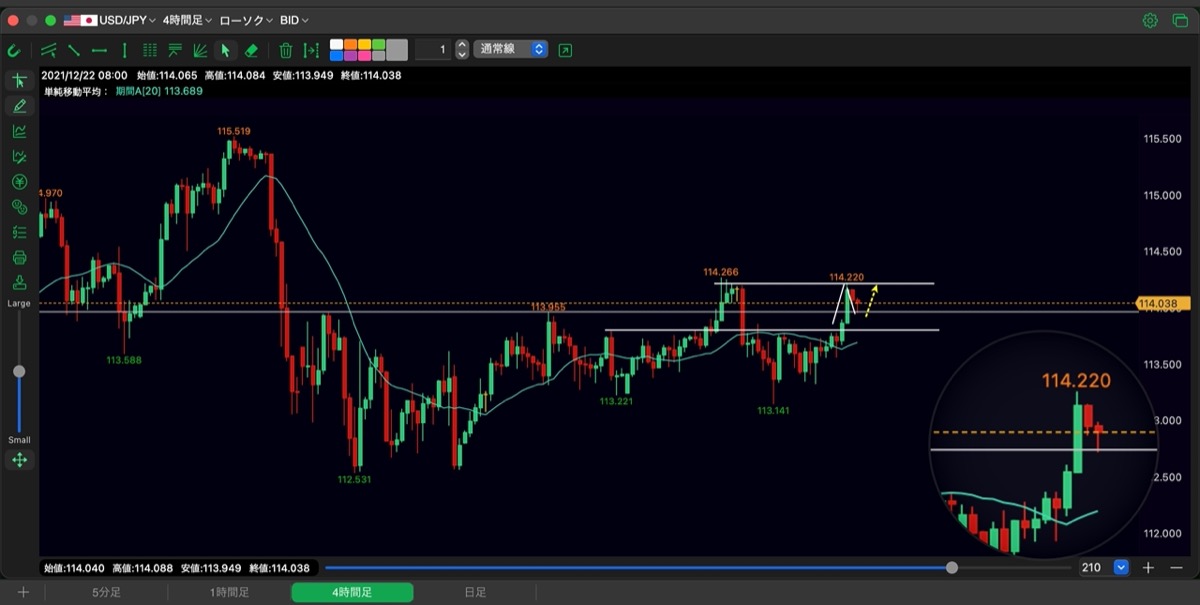Click the line width stepper arrows

tap(461, 49)
